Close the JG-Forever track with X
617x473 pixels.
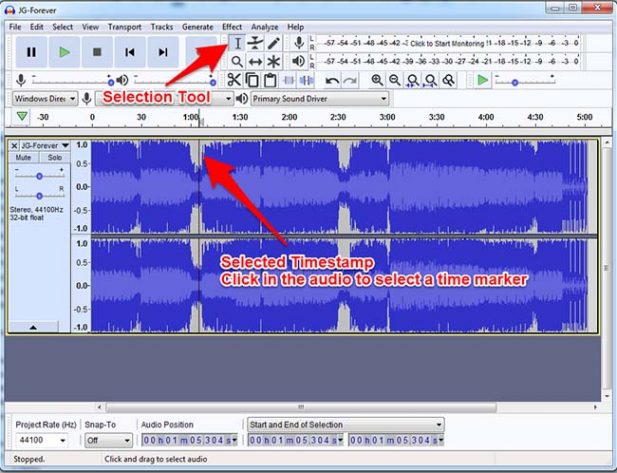click(14, 146)
